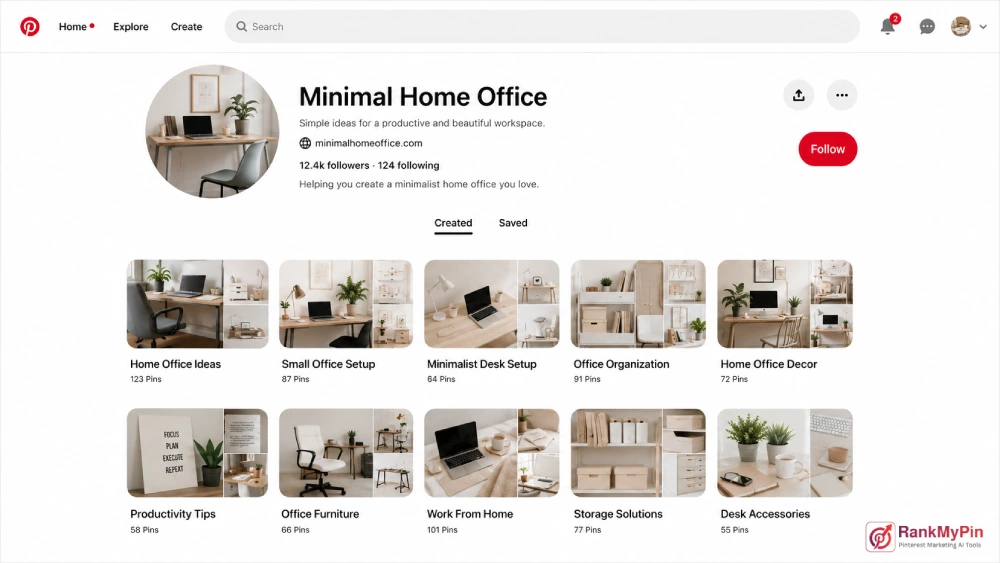1000x563 pixels.
Task: Switch to the Saved tab
Action: 513,223
